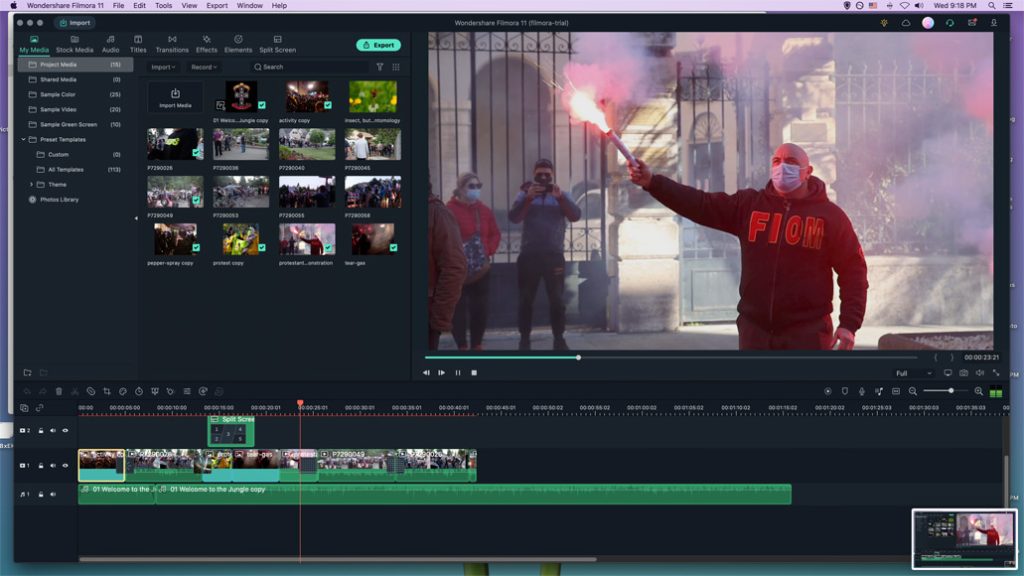
Task: Open the Record dropdown menu
Action: point(203,67)
